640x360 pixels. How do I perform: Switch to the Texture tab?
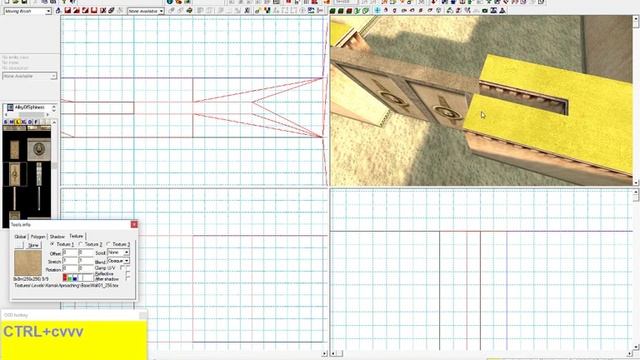click(76, 236)
